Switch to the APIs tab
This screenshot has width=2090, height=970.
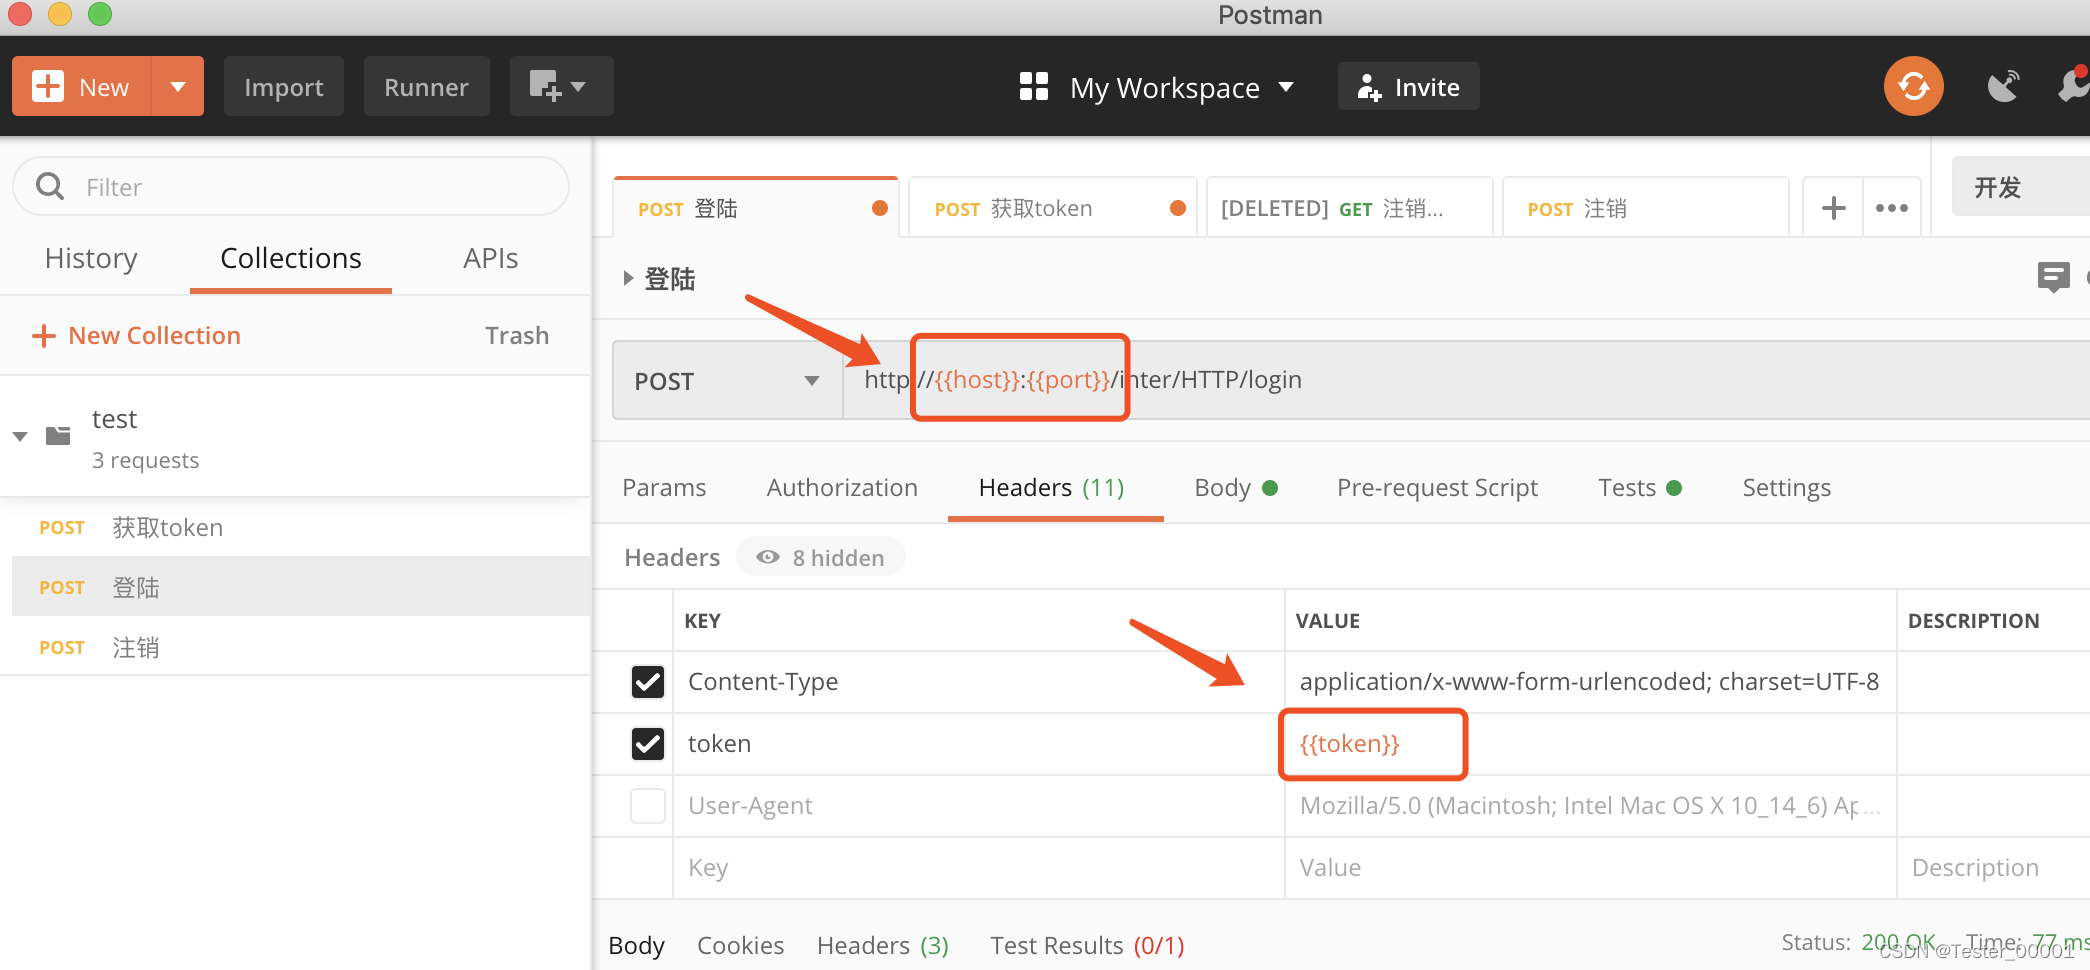(x=490, y=258)
